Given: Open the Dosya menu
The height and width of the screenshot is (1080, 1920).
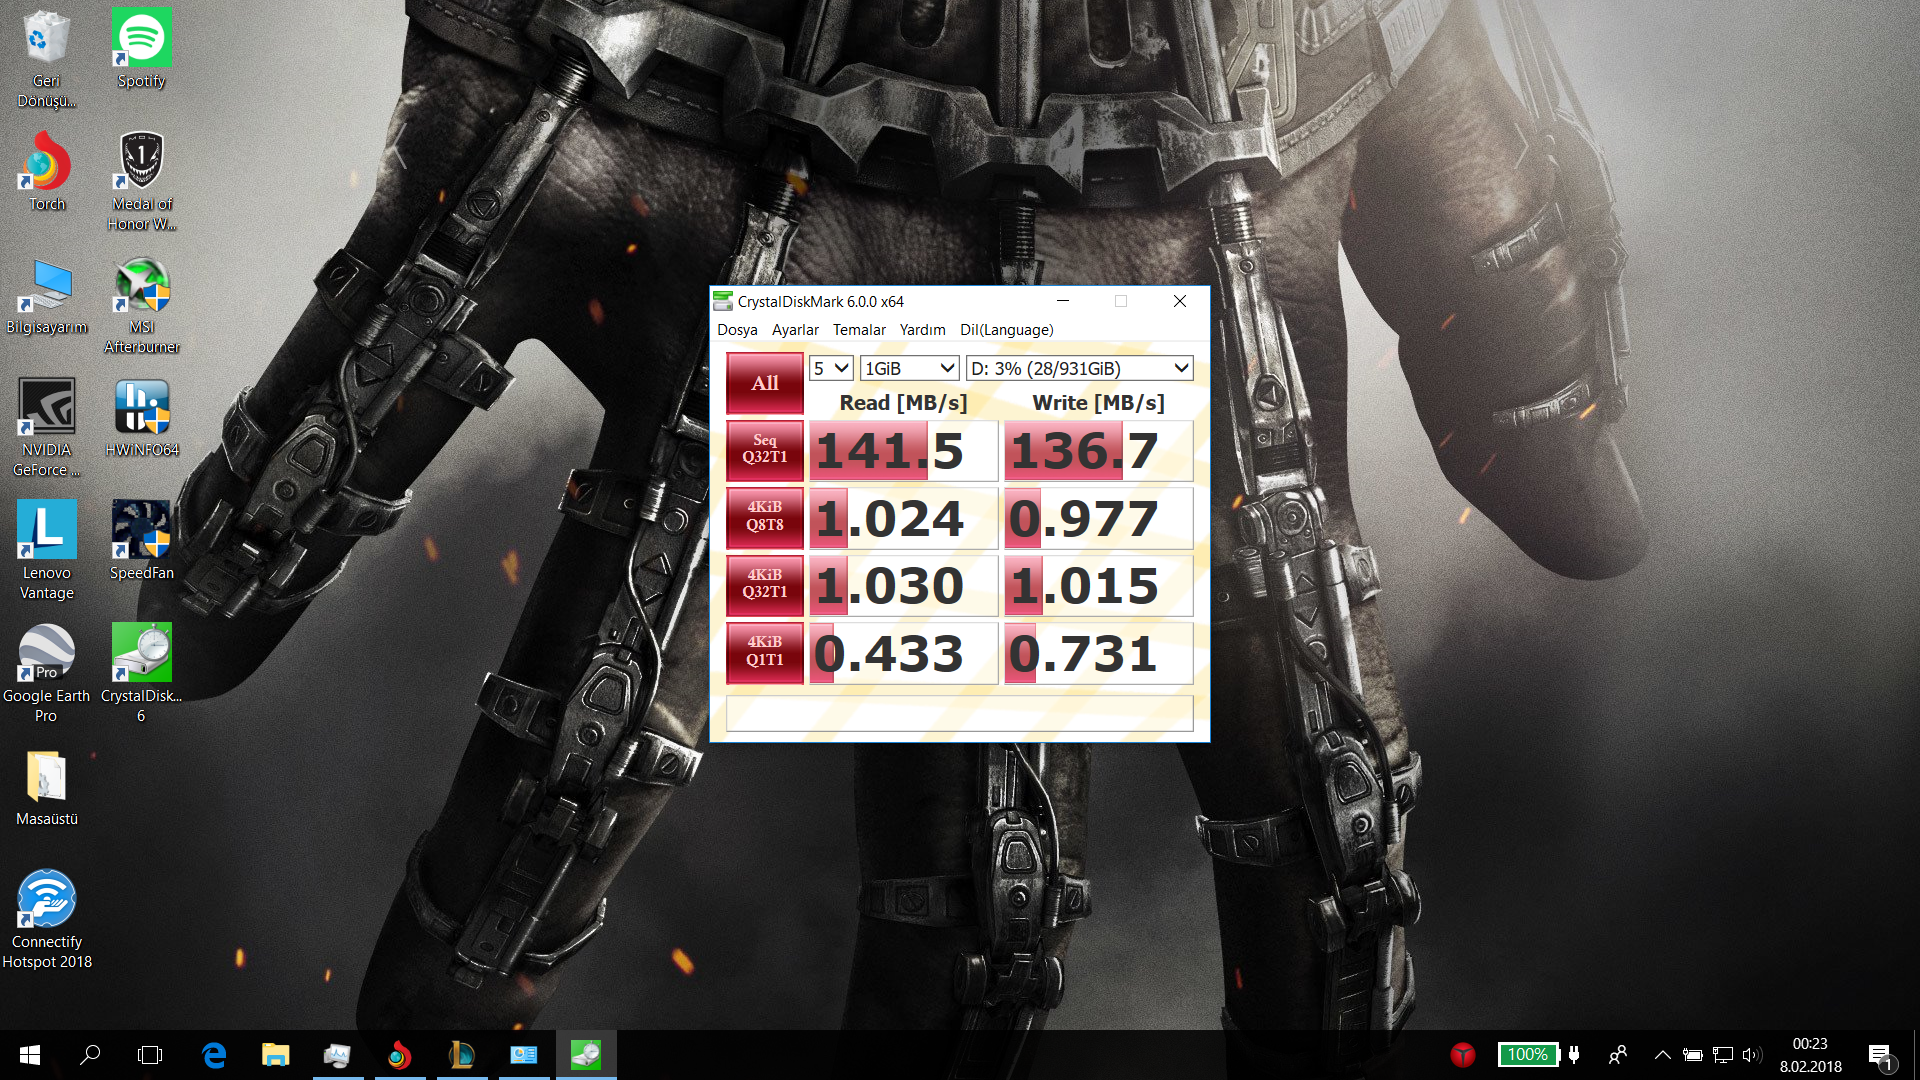Looking at the screenshot, I should (x=737, y=330).
